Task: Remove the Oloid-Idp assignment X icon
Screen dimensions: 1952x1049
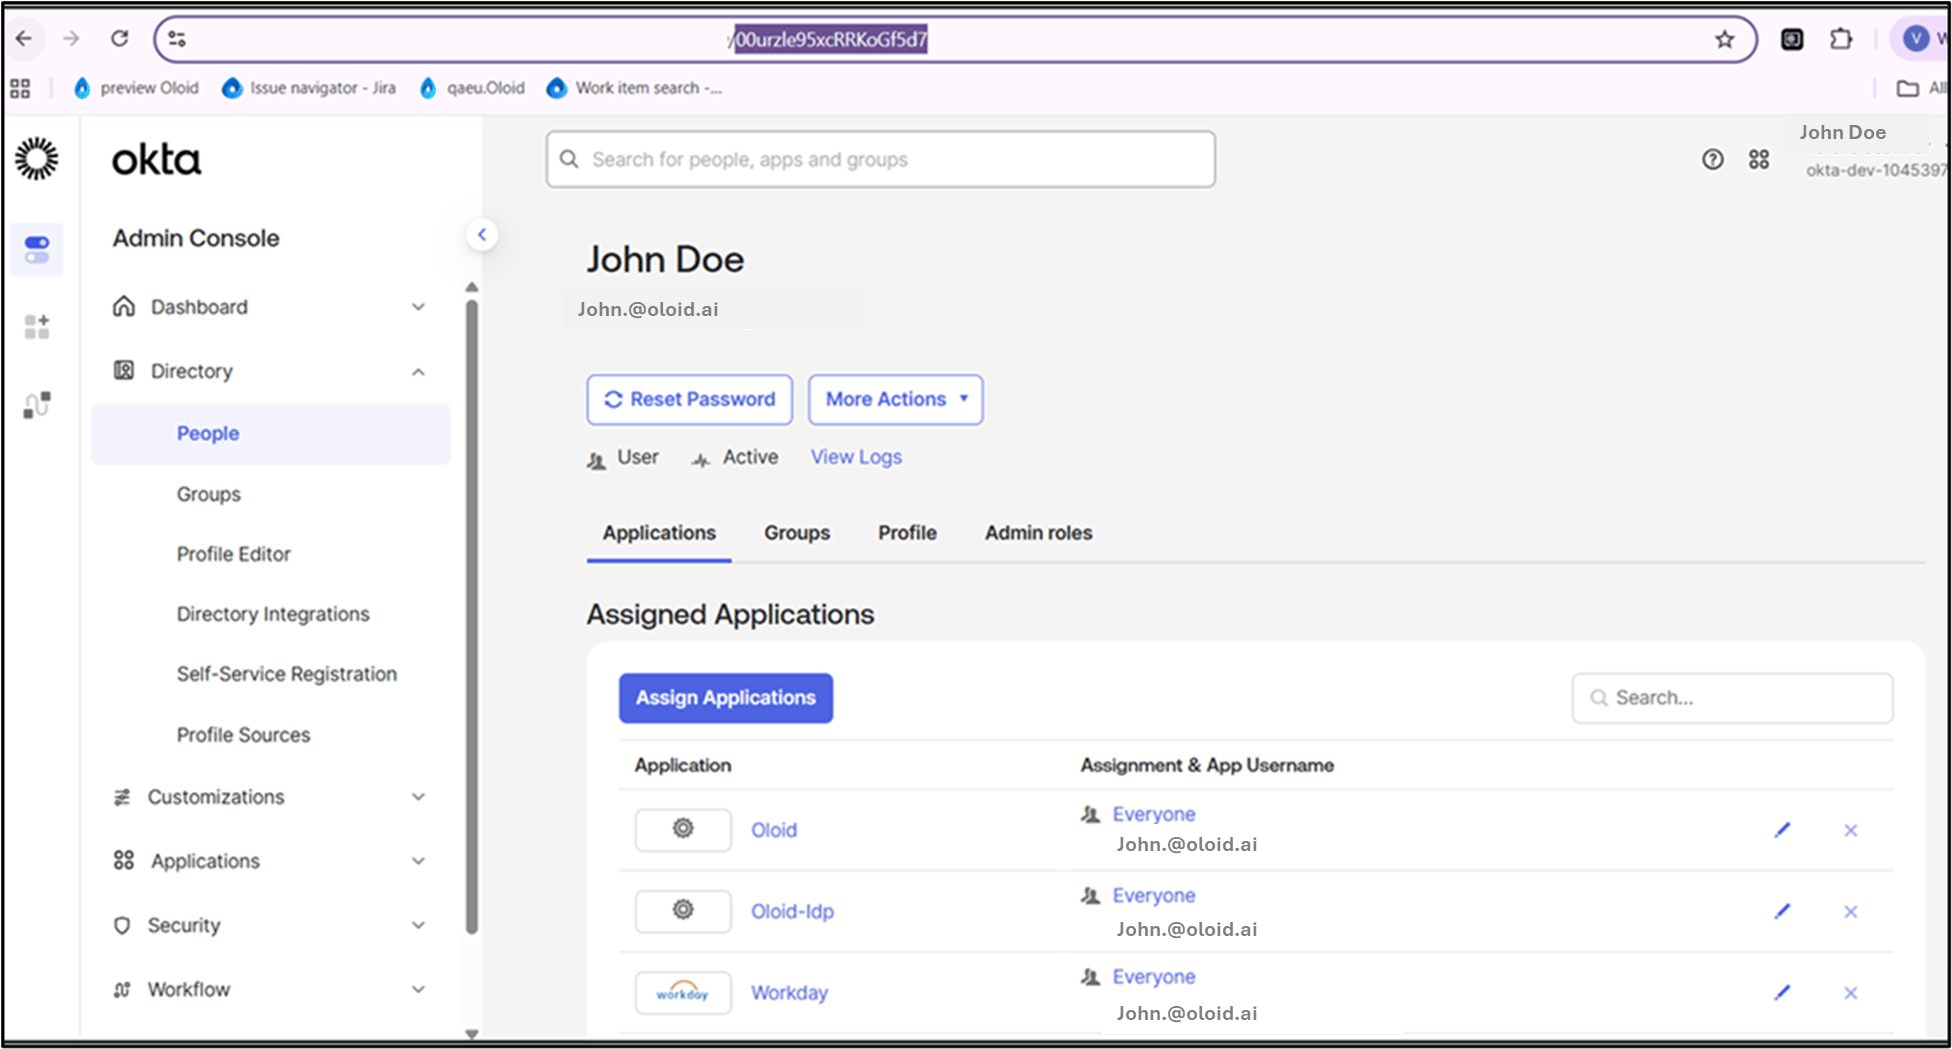Action: click(x=1851, y=911)
